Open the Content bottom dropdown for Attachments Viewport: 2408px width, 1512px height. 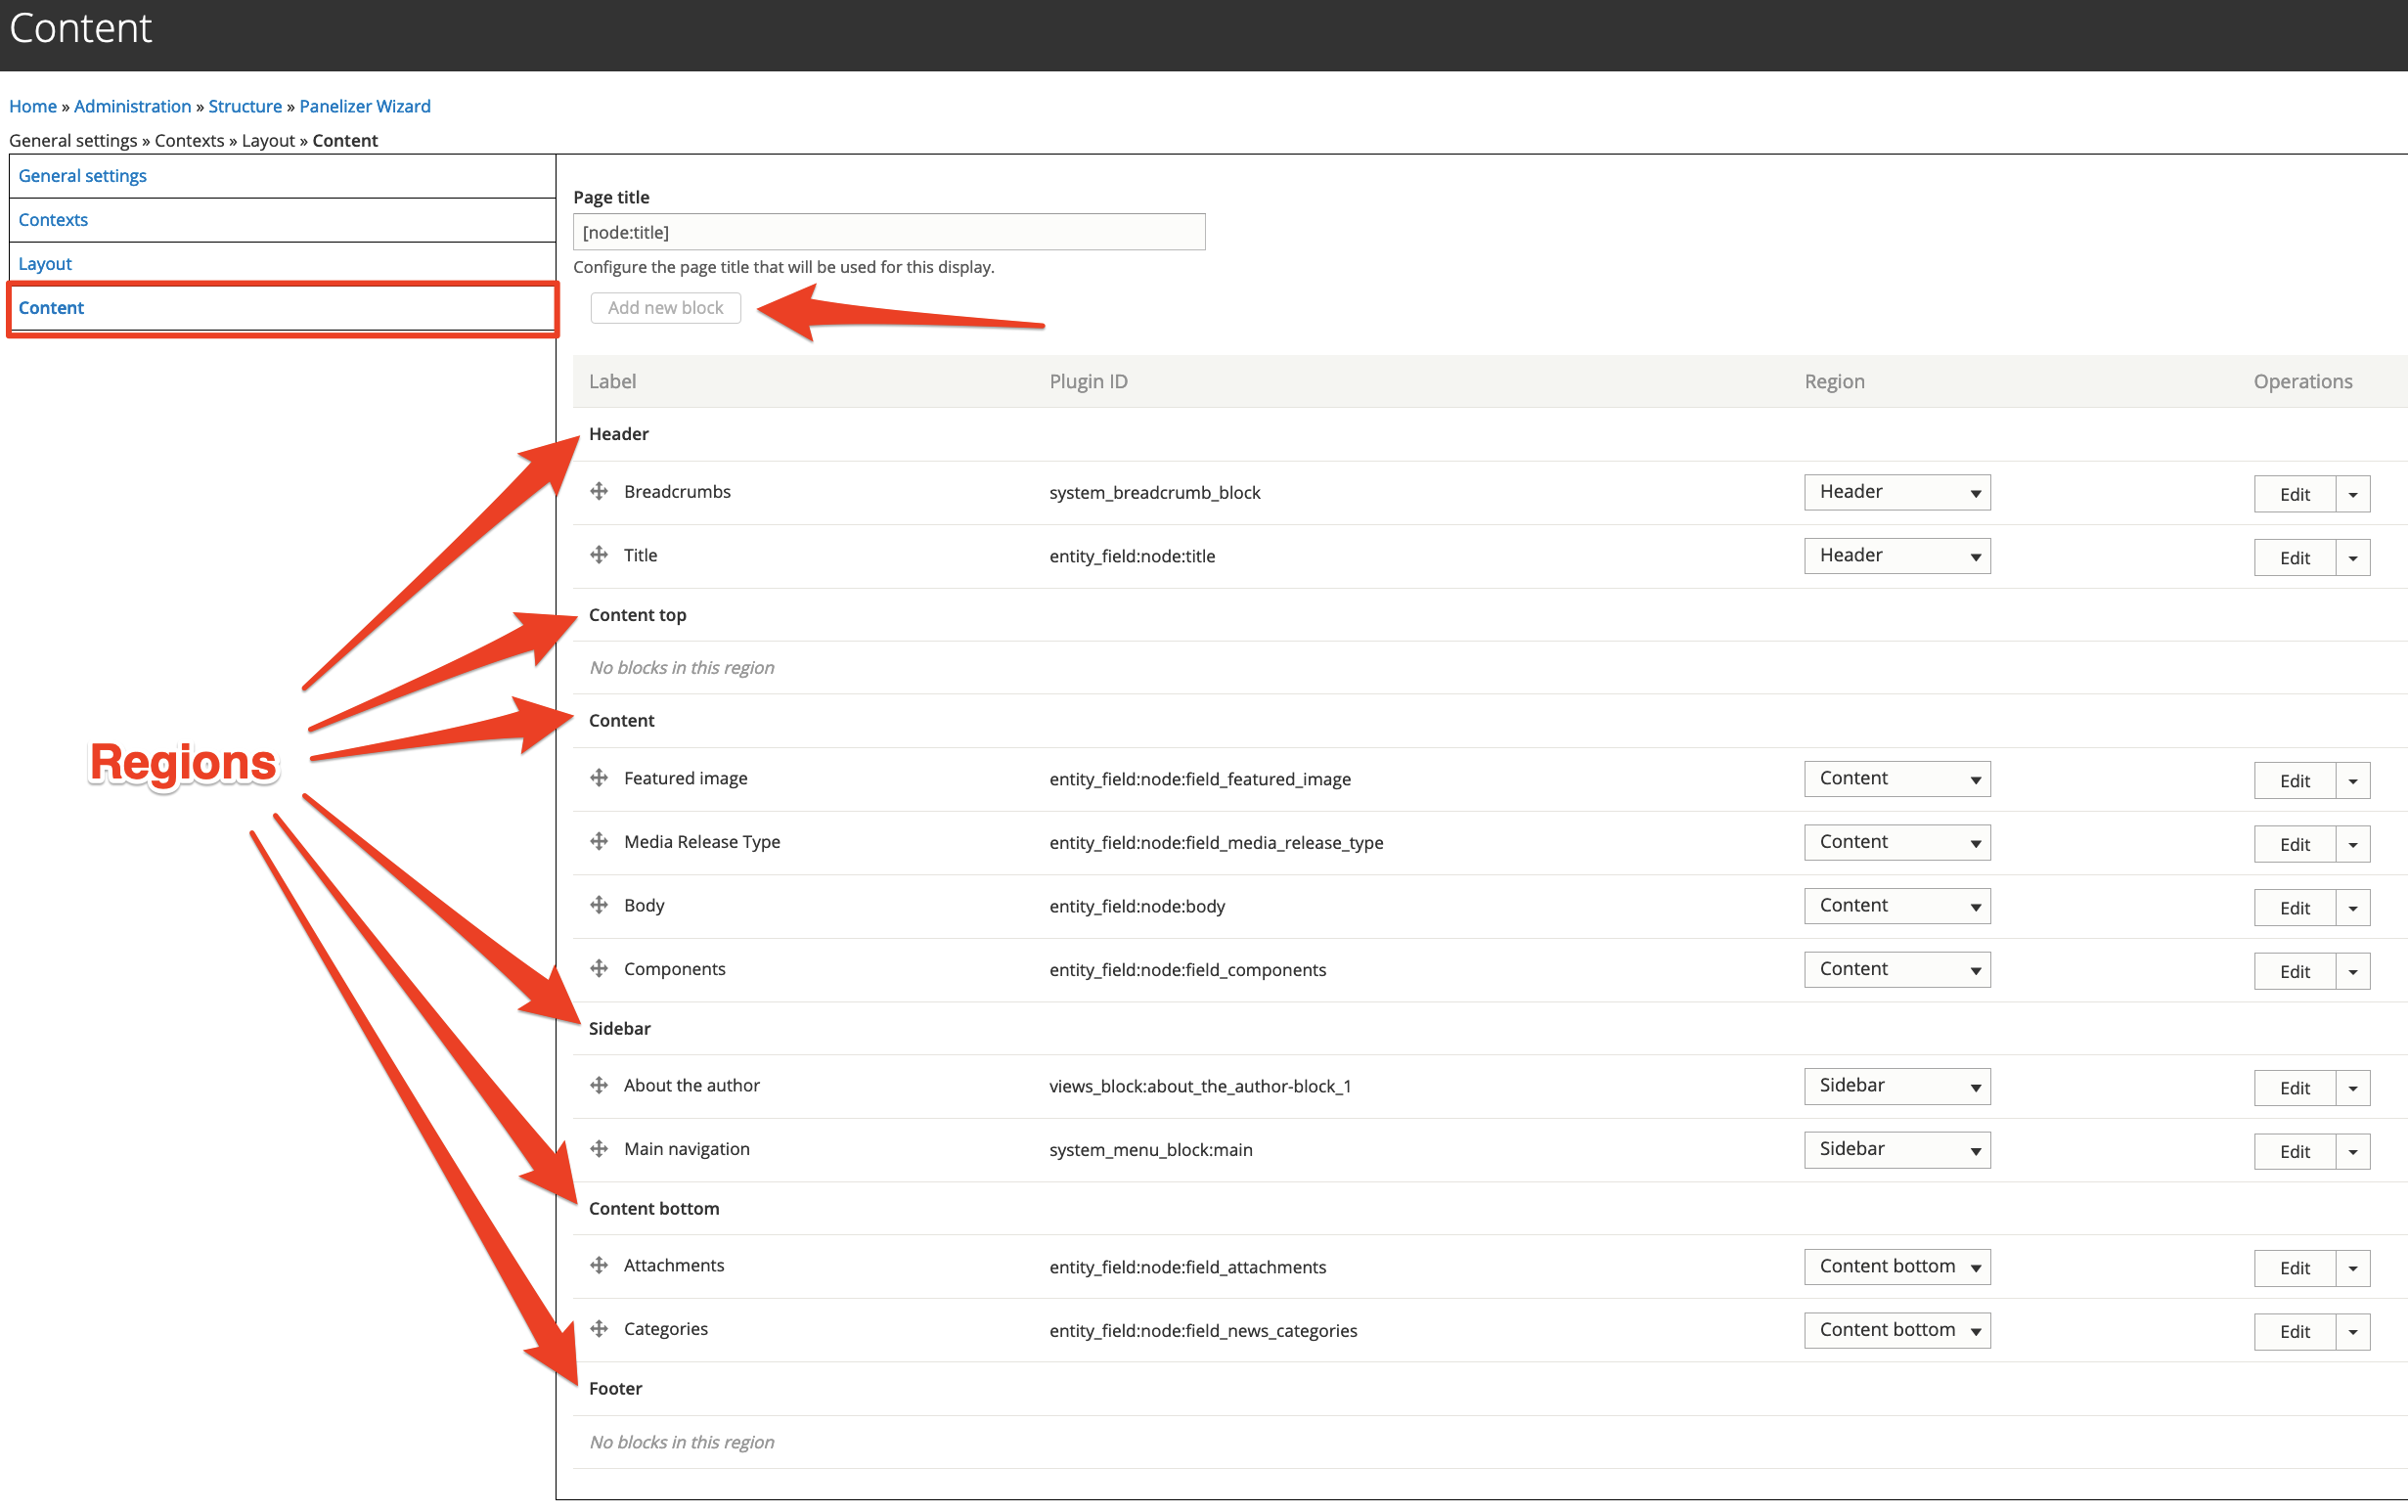(x=1896, y=1265)
